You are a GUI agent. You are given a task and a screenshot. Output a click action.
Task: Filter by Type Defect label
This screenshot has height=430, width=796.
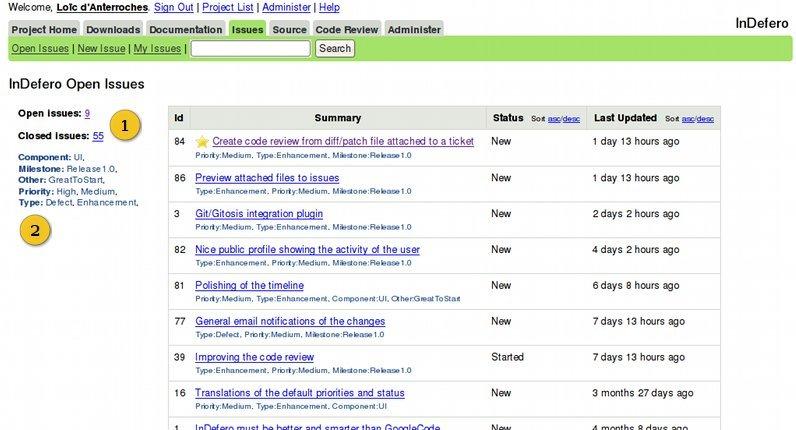click(59, 203)
